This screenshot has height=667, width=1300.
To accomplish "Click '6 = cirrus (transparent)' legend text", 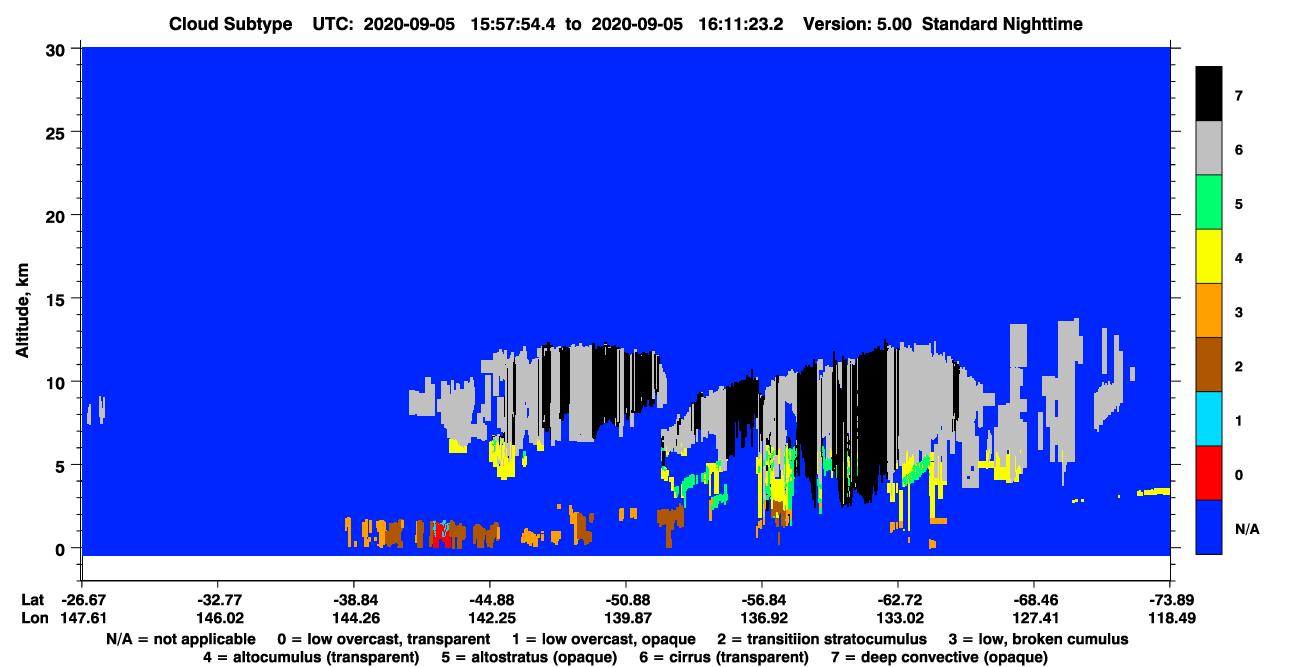I will (x=724, y=657).
